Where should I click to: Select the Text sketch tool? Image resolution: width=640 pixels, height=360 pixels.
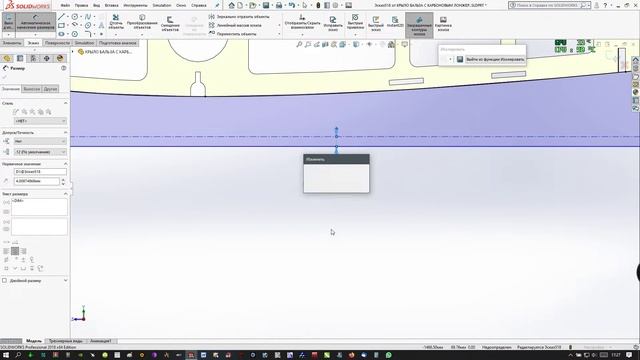[x=101, y=25]
